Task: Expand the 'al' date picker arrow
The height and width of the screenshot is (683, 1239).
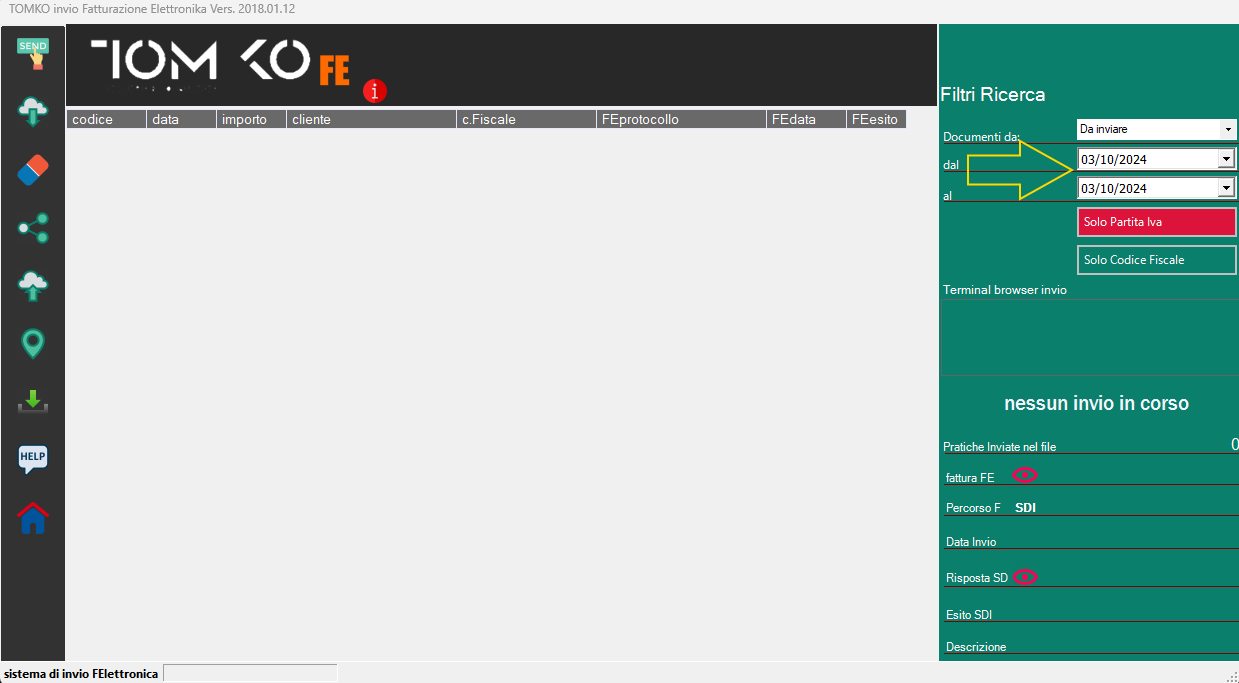Action: [x=1226, y=188]
